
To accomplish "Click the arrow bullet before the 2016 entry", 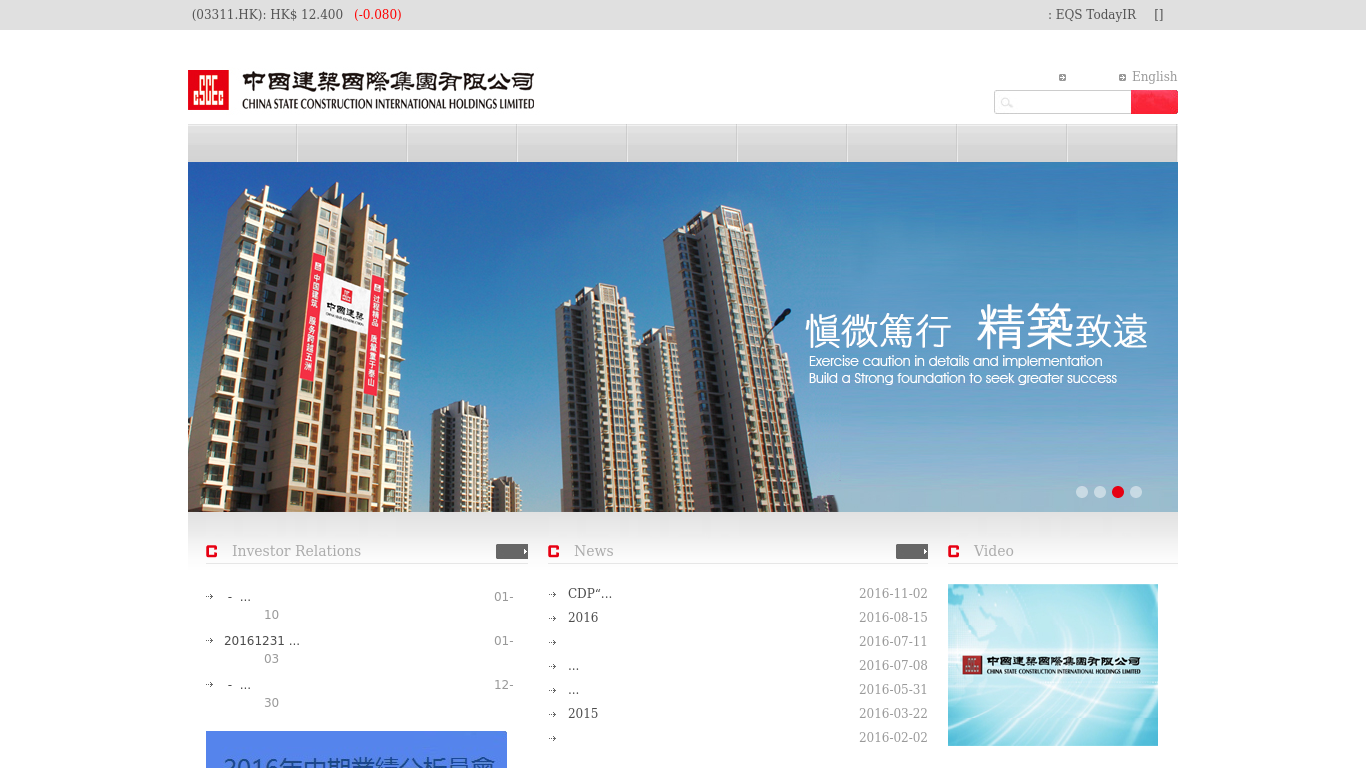I will point(553,617).
